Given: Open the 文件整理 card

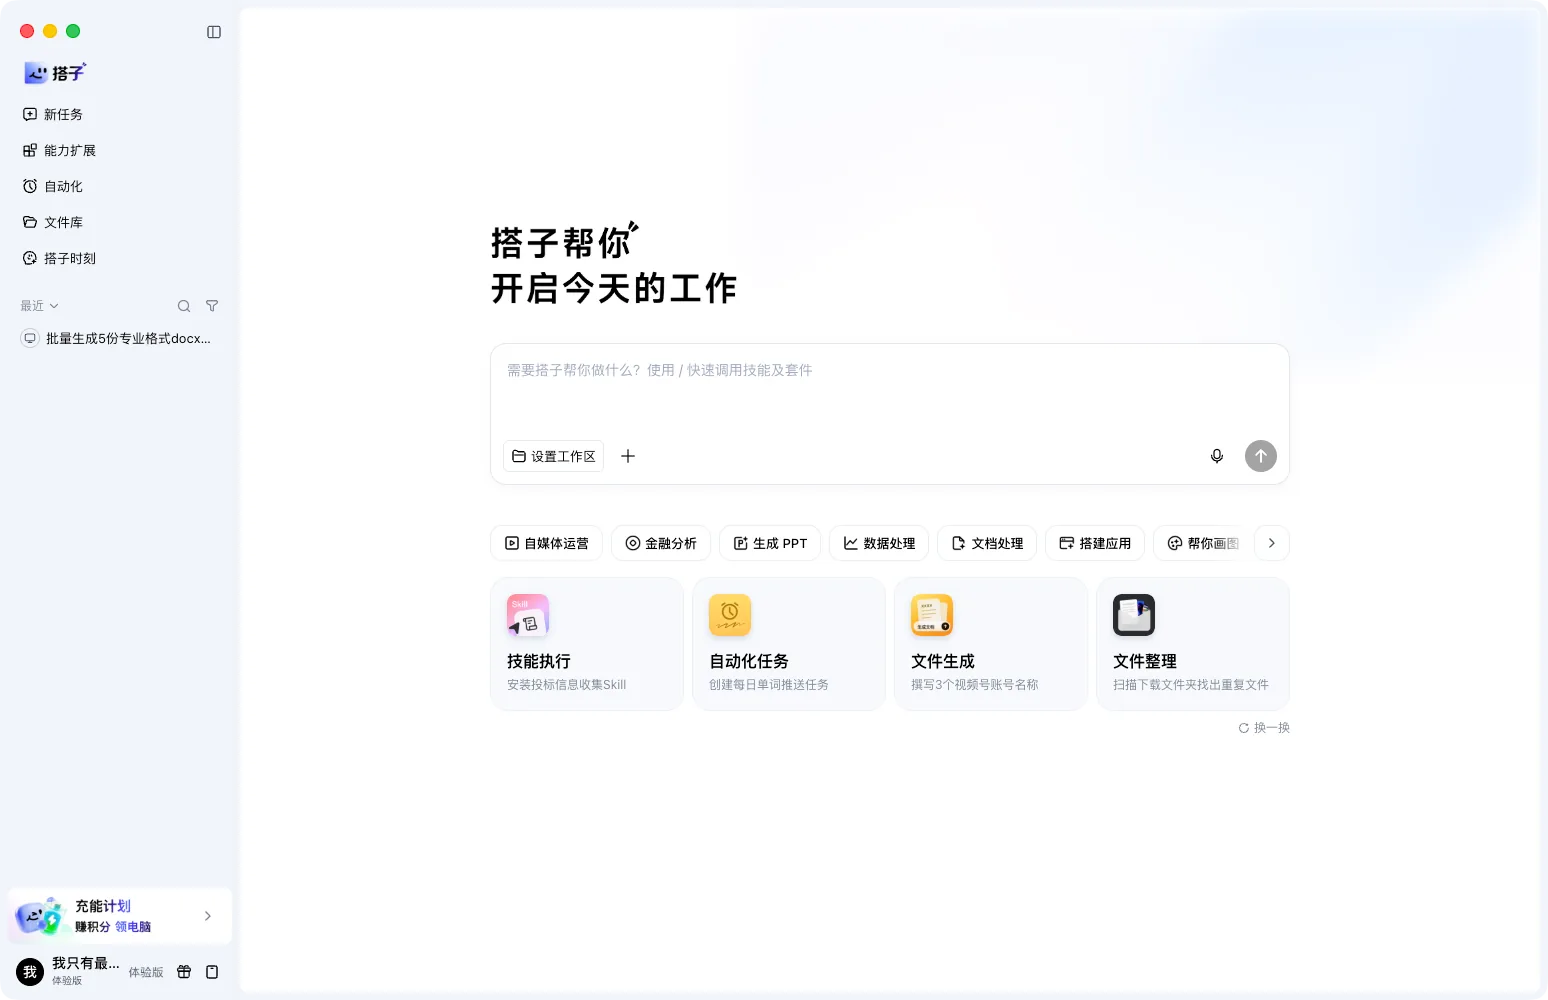Looking at the screenshot, I should pyautogui.click(x=1193, y=644).
